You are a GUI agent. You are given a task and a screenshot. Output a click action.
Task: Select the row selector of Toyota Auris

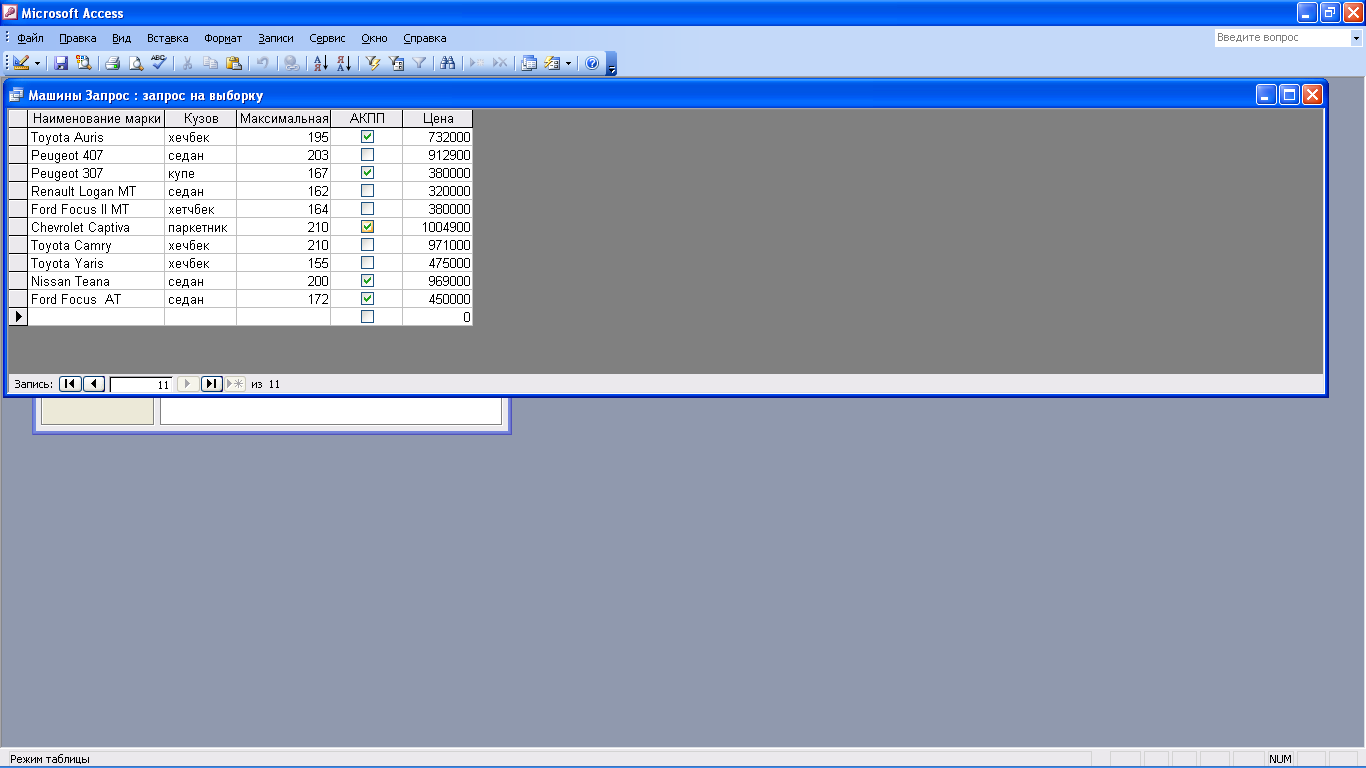point(18,137)
